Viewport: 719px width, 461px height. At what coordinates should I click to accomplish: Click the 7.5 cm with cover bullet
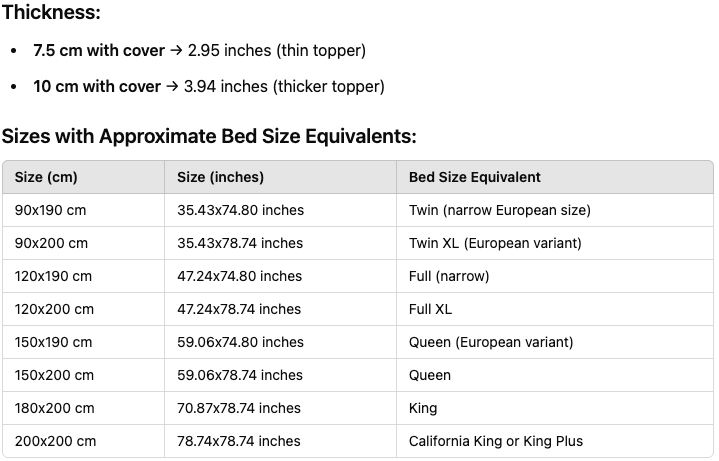tap(200, 51)
